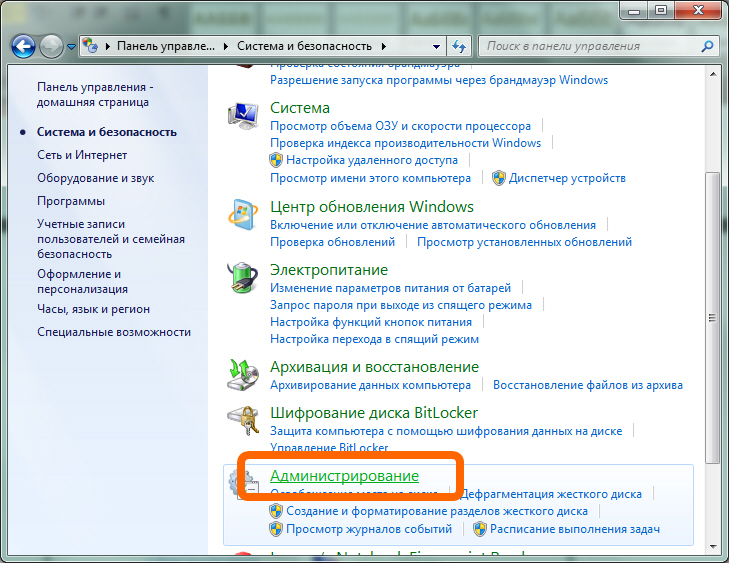Screen dimensions: 729x563
Task: Expand the chevron before Панель управле...
Action: click(108, 46)
